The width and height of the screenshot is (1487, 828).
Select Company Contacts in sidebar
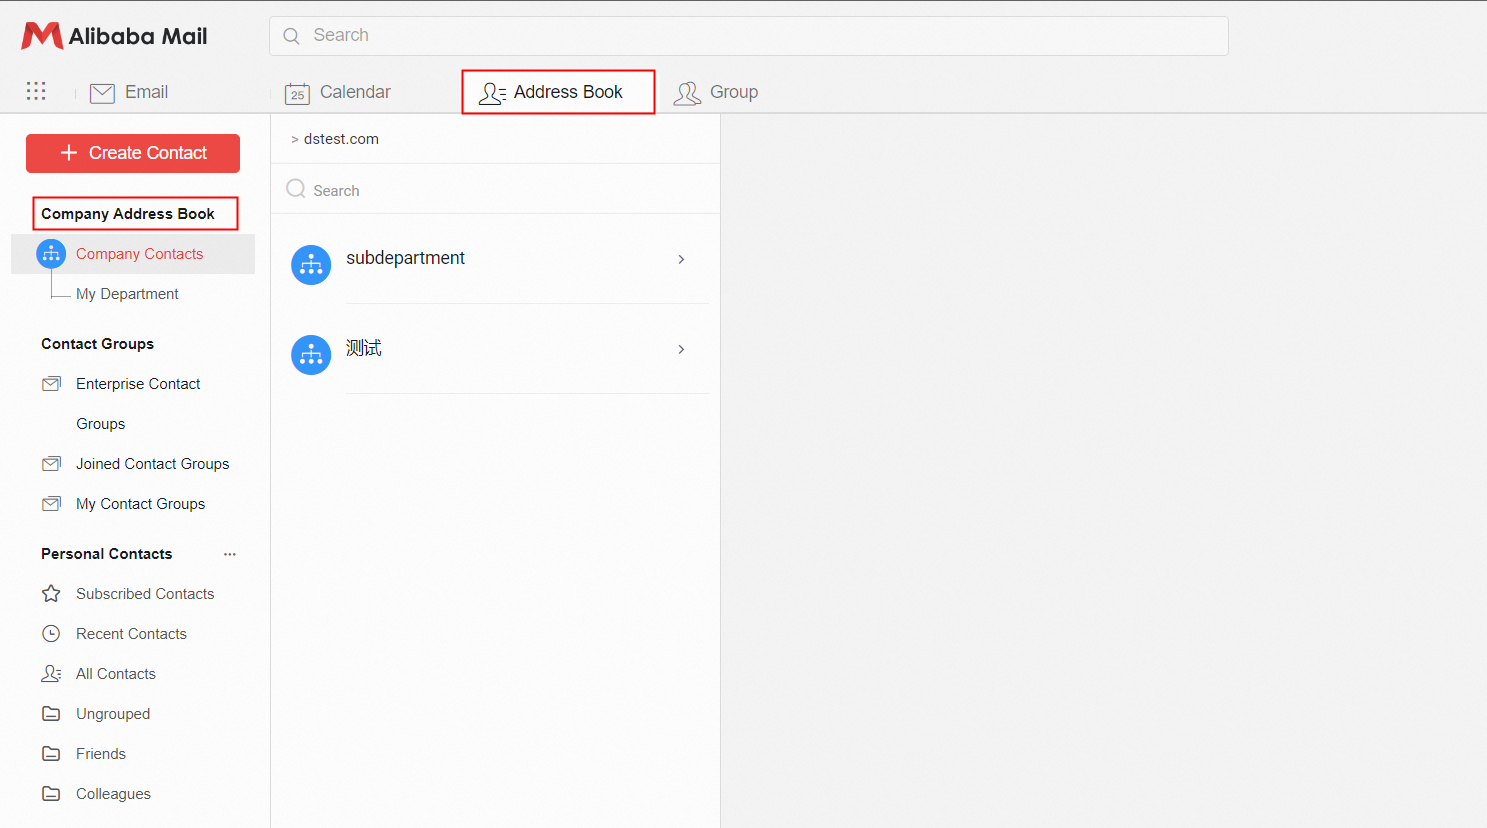click(x=133, y=254)
